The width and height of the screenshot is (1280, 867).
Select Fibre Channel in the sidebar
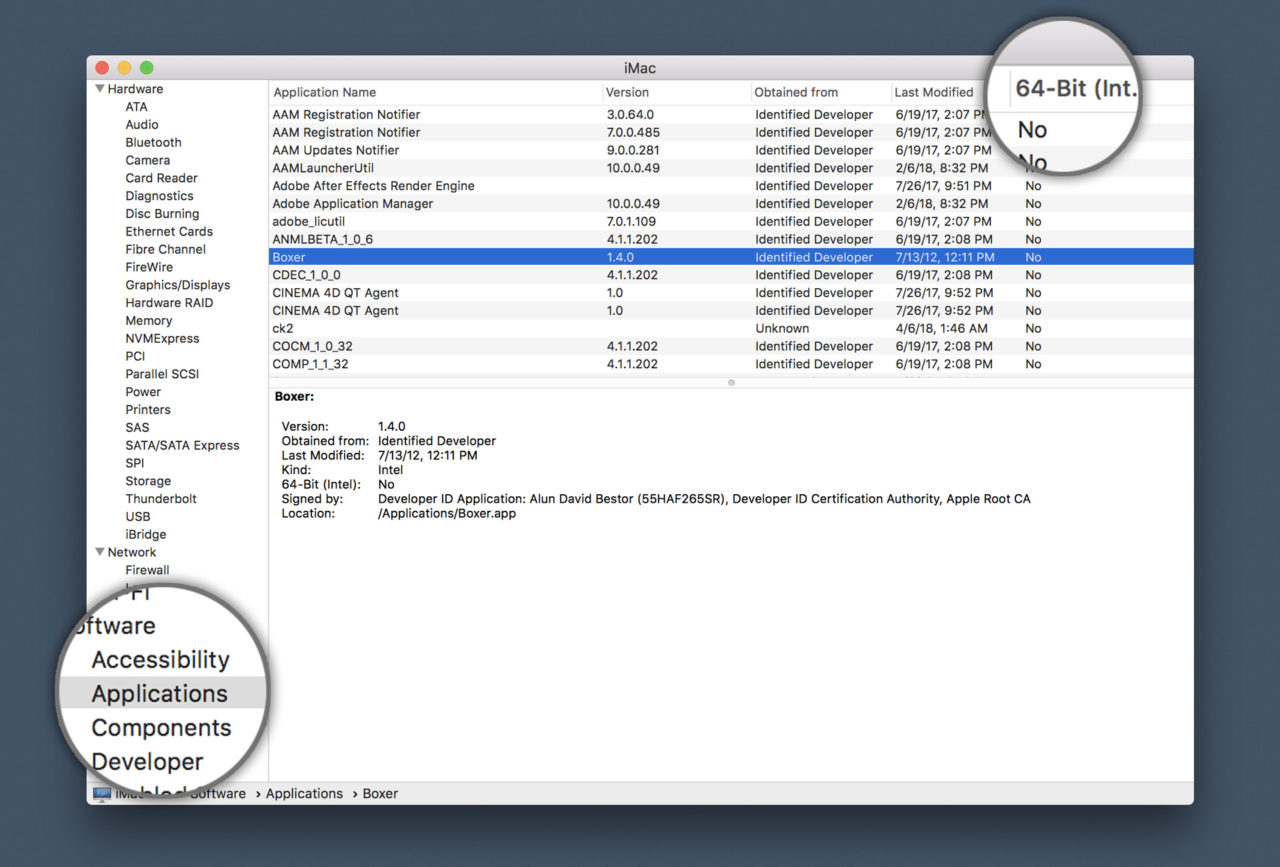[165, 249]
